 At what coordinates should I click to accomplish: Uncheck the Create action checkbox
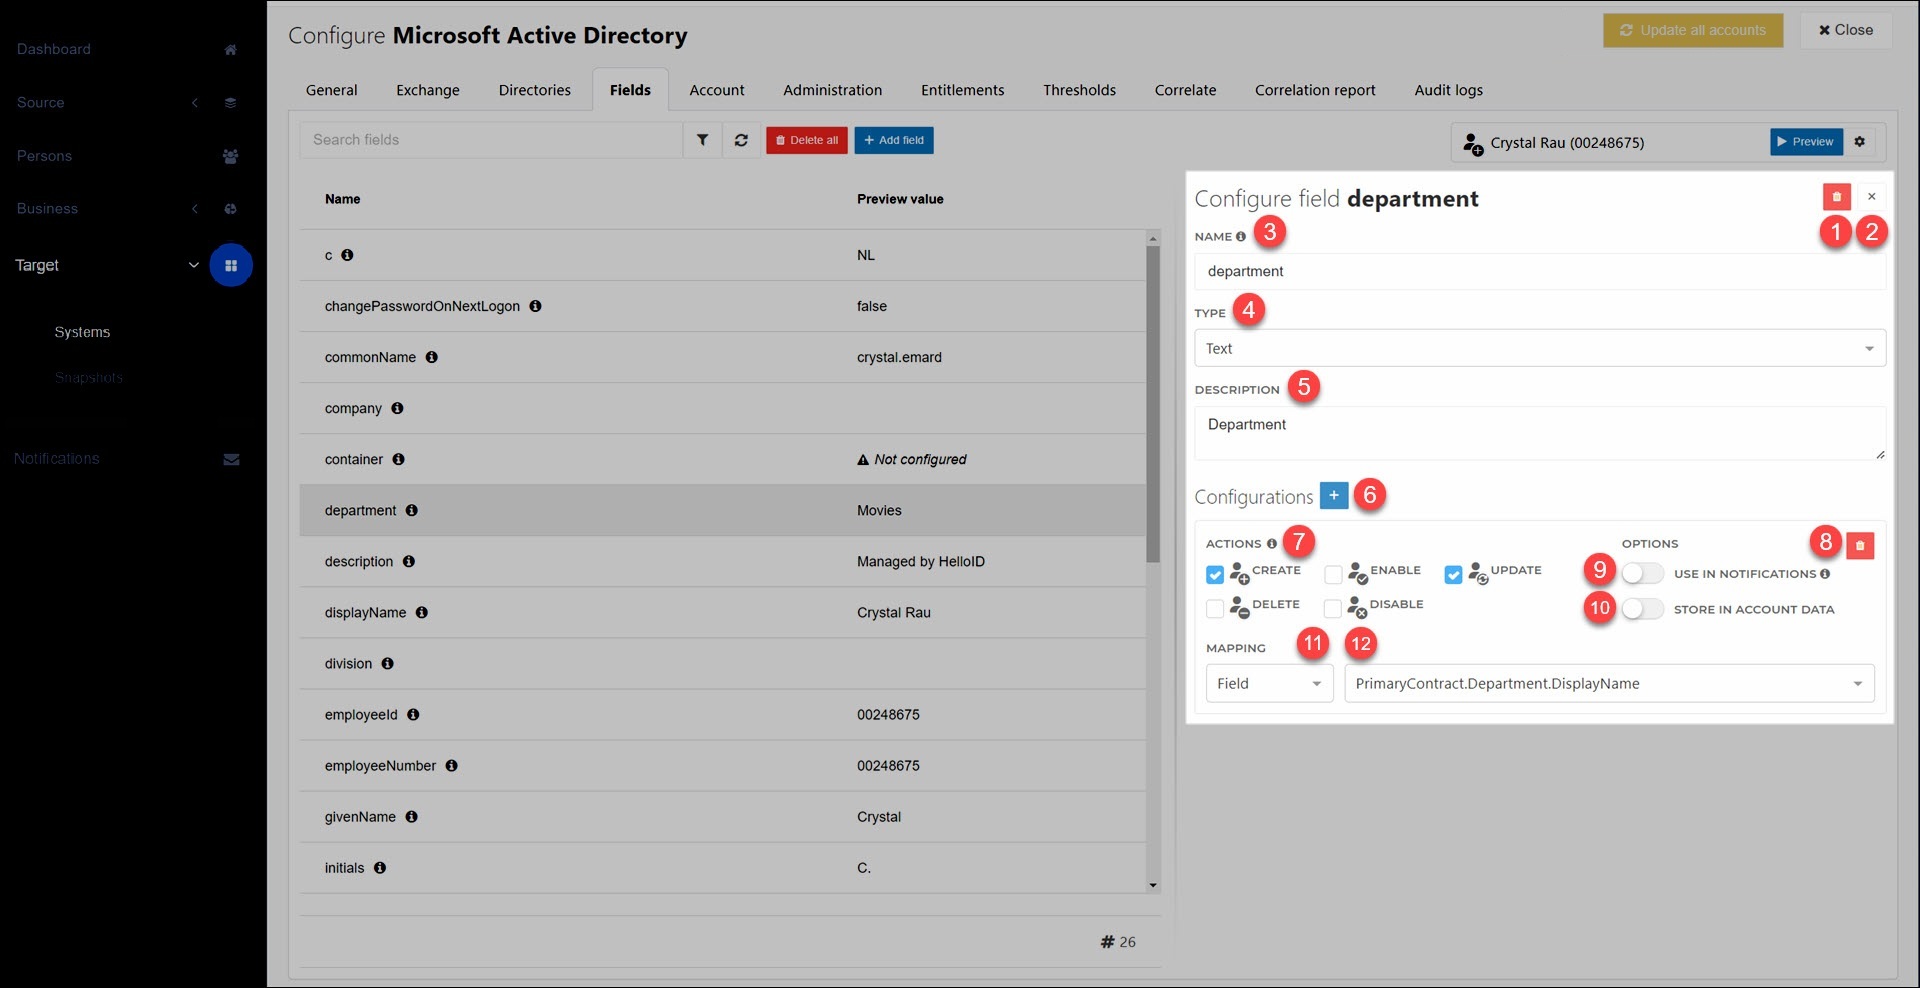pos(1215,575)
